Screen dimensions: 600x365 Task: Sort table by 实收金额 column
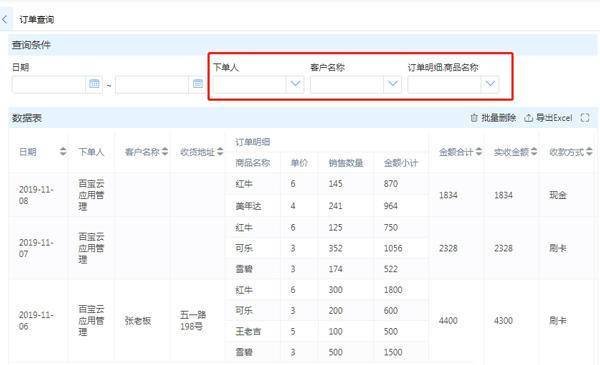(534, 152)
